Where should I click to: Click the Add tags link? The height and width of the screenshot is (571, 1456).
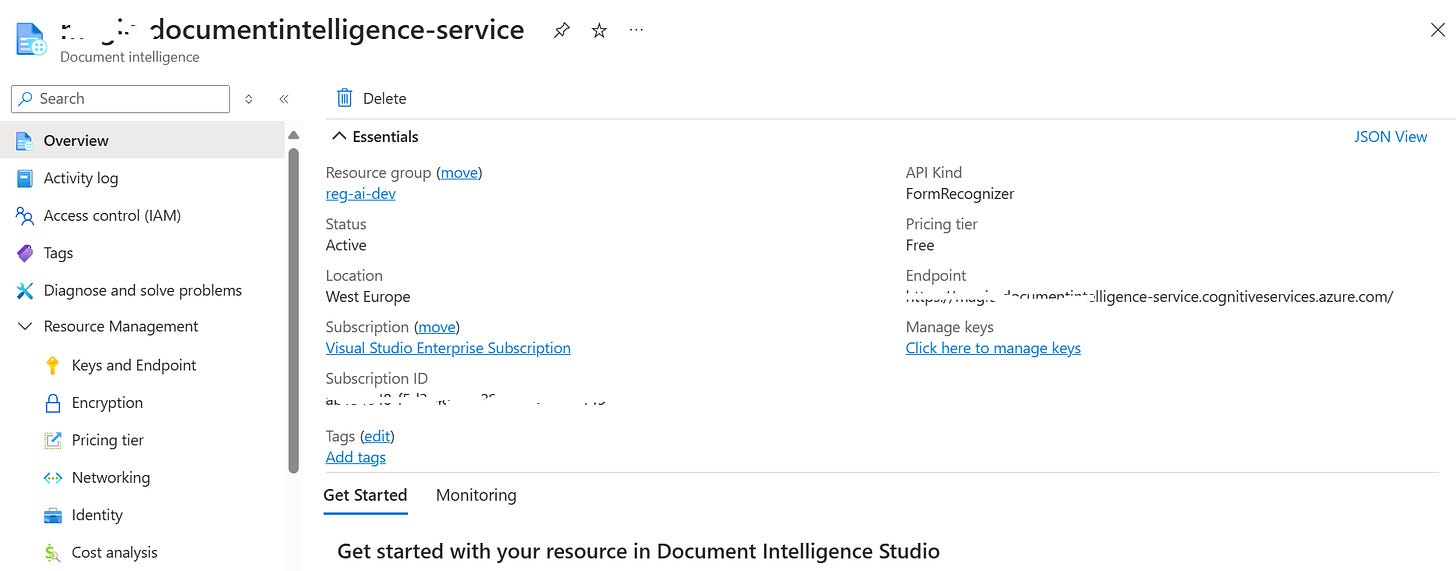pyautogui.click(x=356, y=457)
